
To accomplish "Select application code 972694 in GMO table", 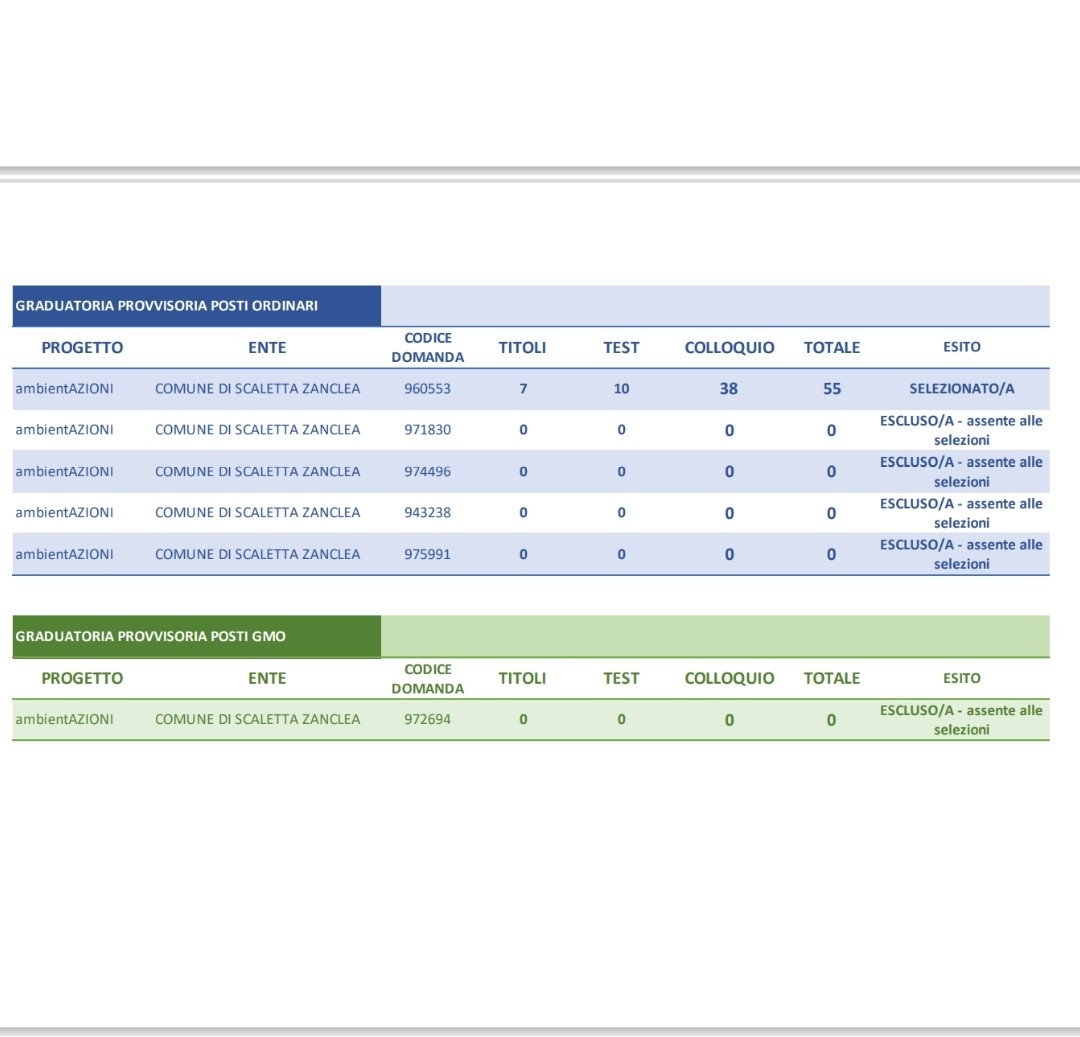I will coord(427,719).
